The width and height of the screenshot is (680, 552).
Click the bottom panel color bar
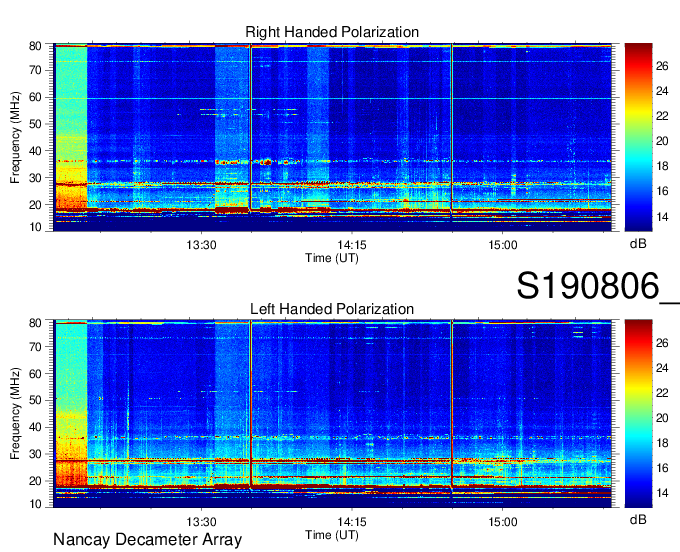tap(638, 414)
